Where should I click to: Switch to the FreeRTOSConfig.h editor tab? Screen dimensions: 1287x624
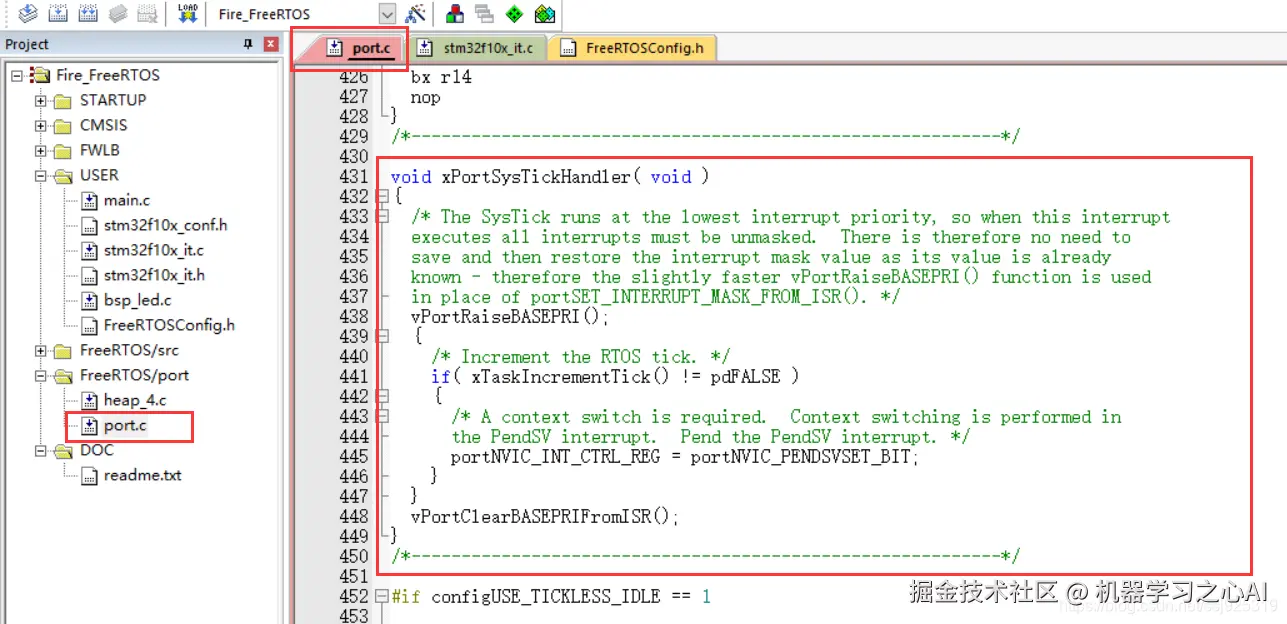click(633, 47)
